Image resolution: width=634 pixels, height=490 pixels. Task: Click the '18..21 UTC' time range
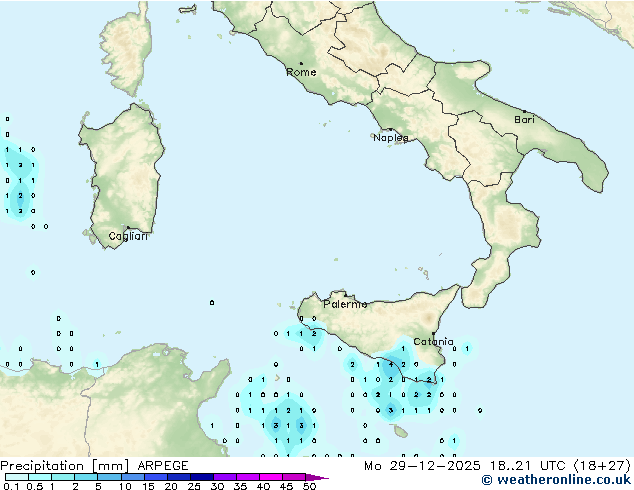click(x=528, y=466)
